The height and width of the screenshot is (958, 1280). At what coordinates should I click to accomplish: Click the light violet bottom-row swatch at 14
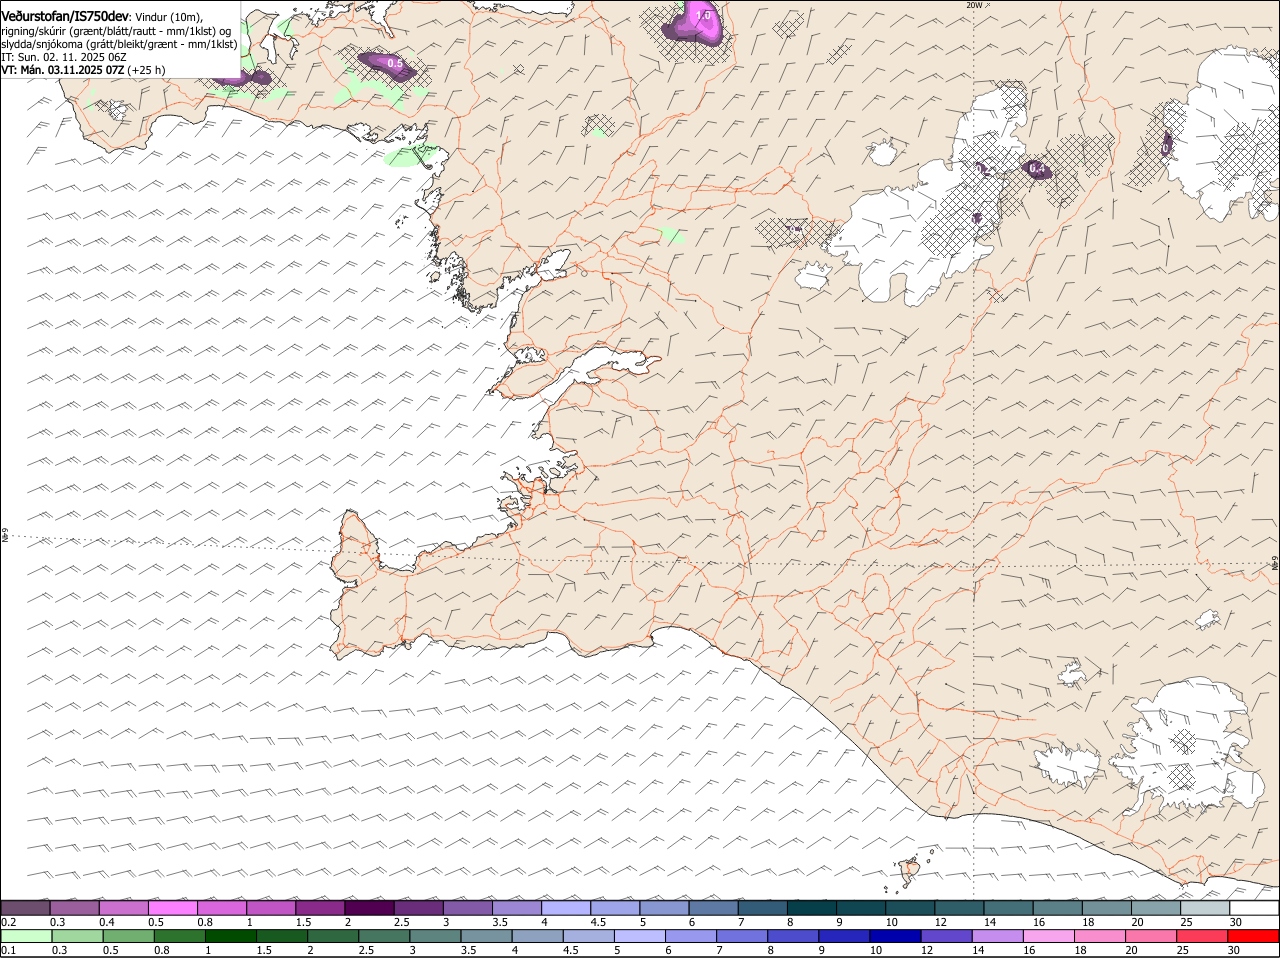pyautogui.click(x=998, y=936)
